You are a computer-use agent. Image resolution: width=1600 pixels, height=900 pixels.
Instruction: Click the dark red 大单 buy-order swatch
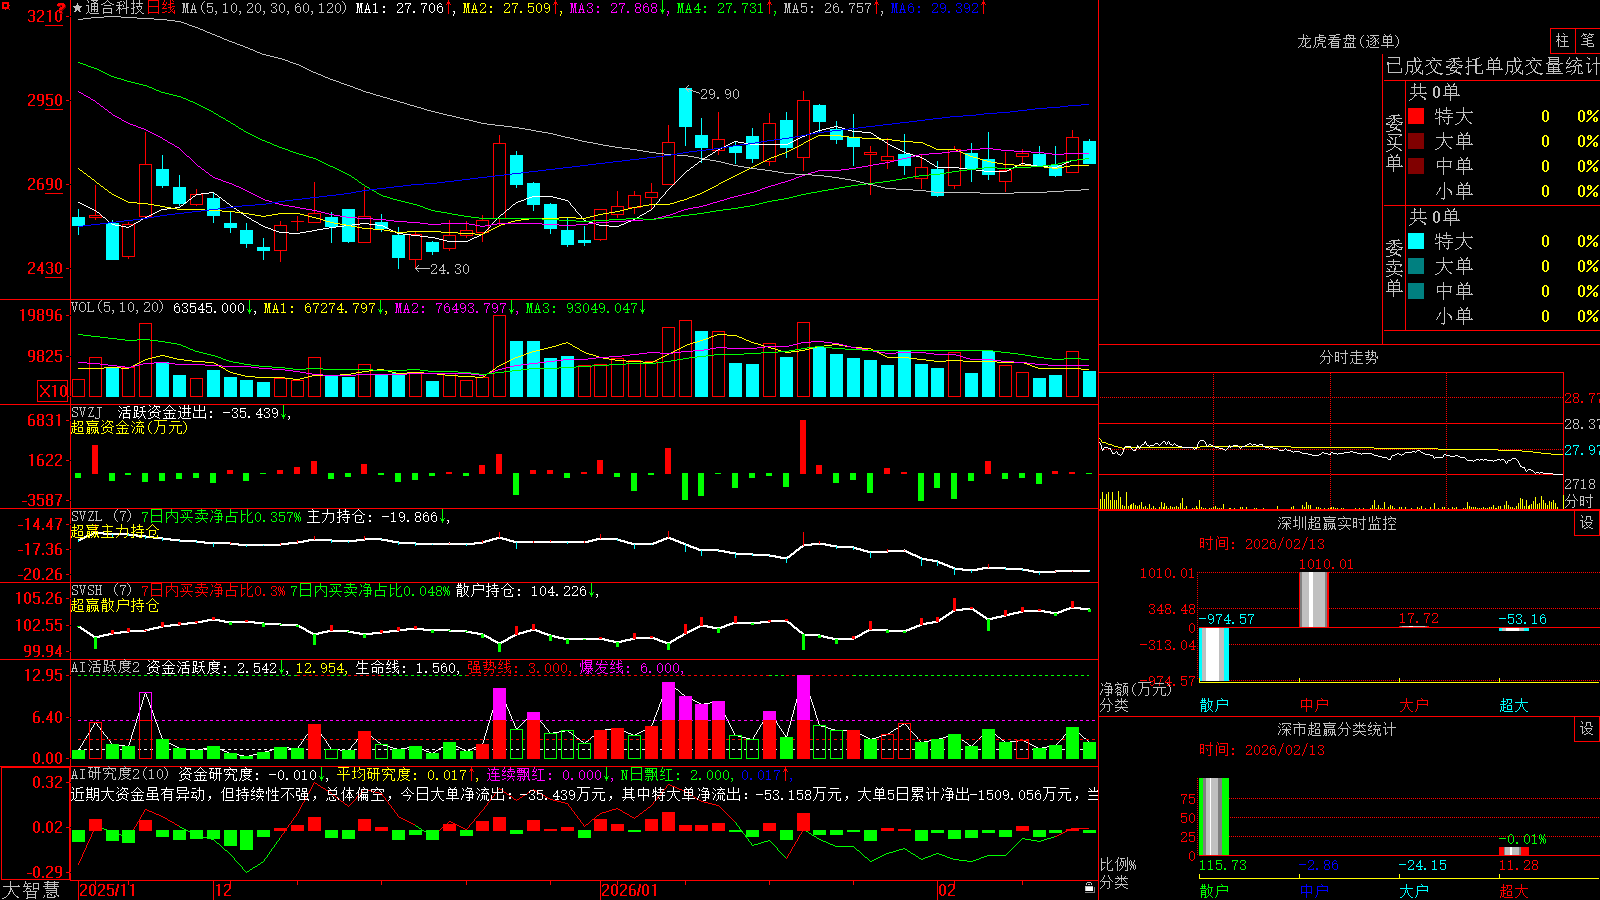(1416, 141)
